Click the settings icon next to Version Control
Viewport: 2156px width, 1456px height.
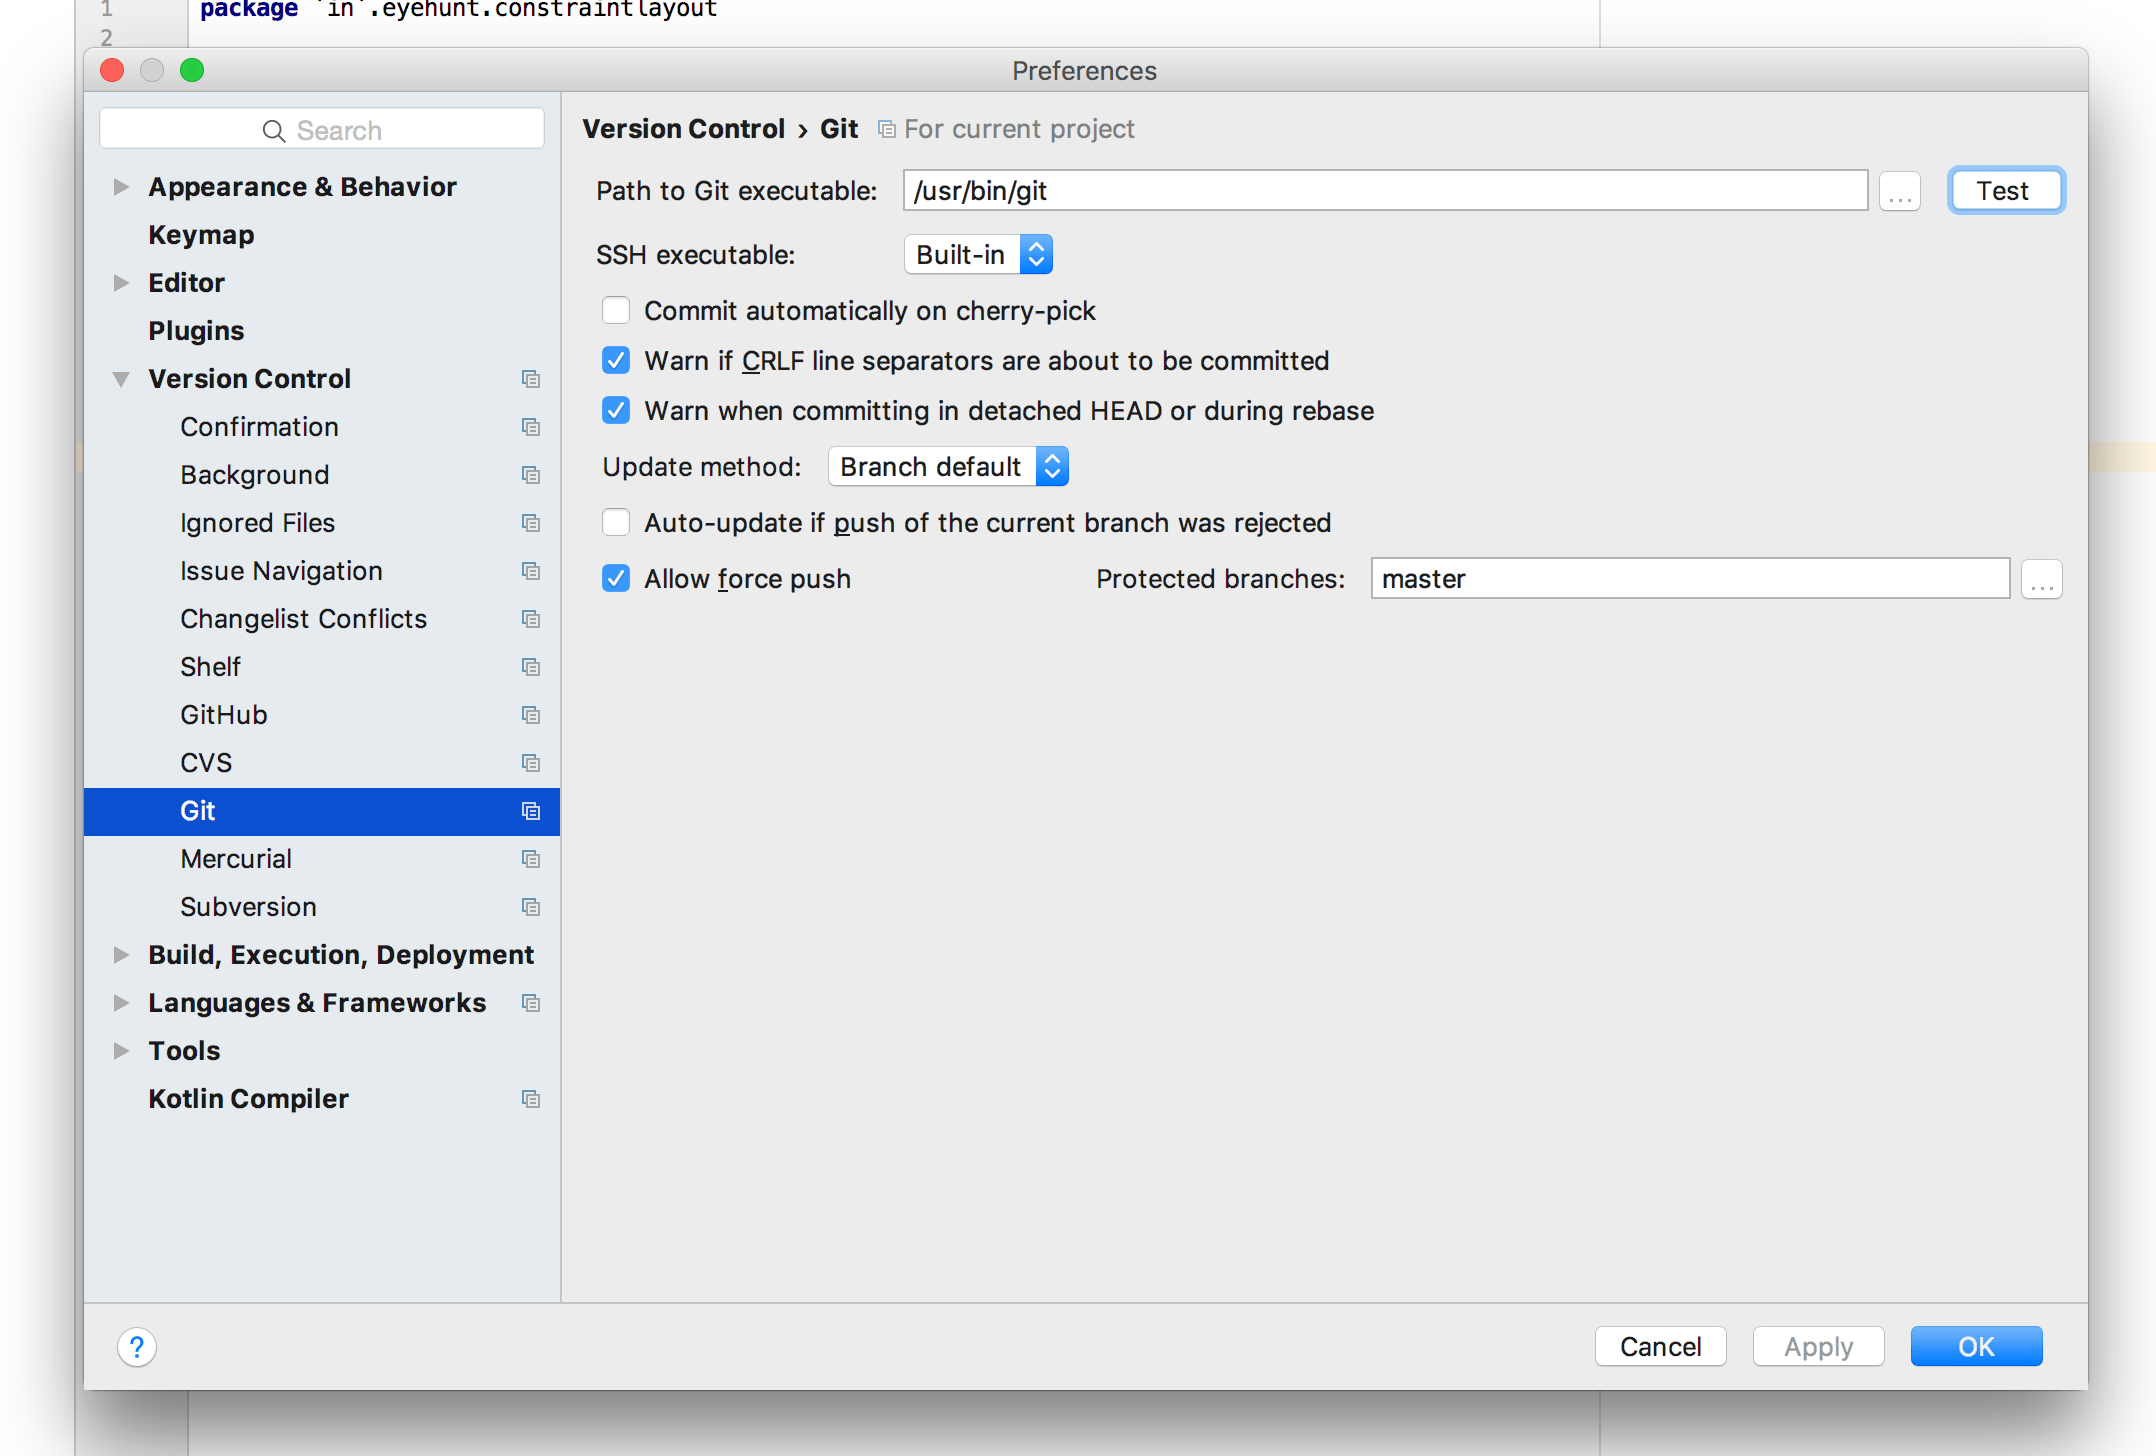pyautogui.click(x=531, y=379)
